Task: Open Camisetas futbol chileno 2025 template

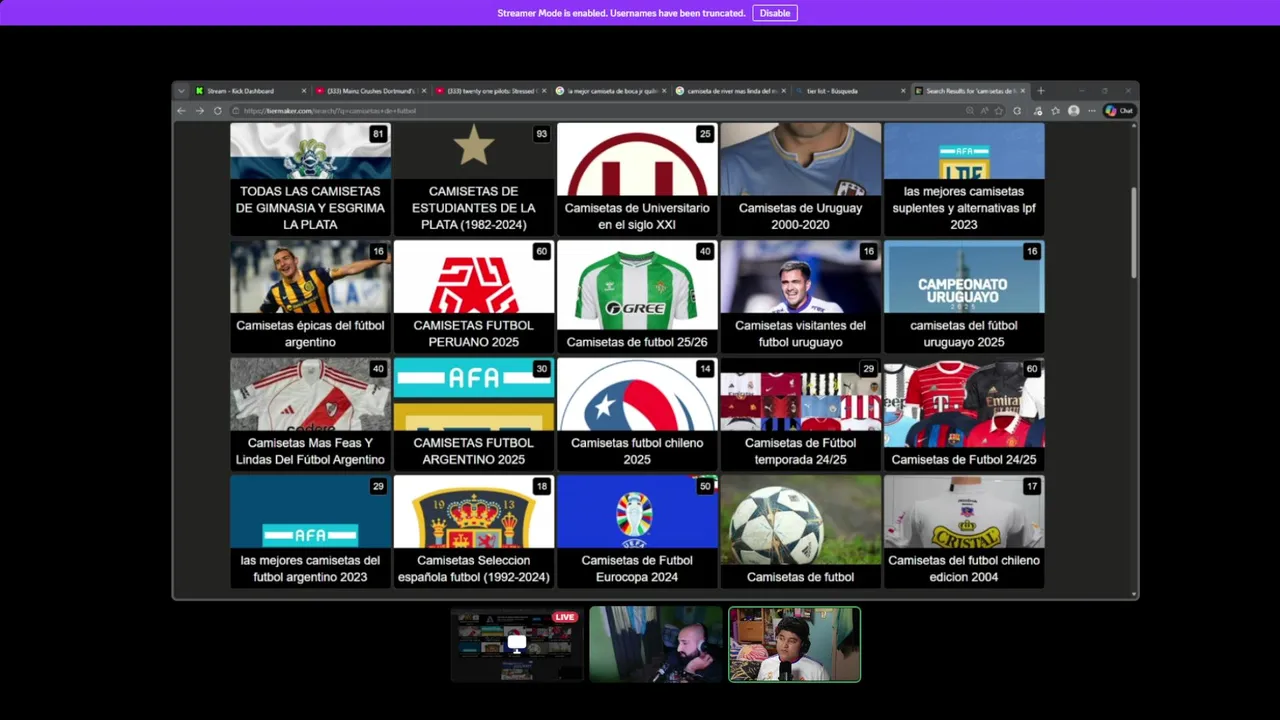Action: tap(637, 414)
